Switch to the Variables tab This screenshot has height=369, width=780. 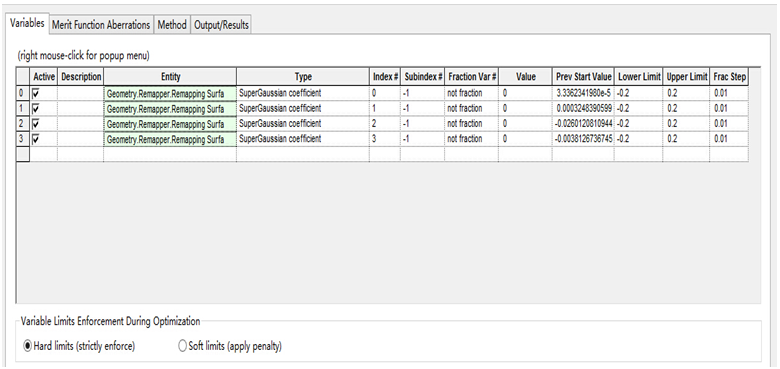[x=27, y=23]
